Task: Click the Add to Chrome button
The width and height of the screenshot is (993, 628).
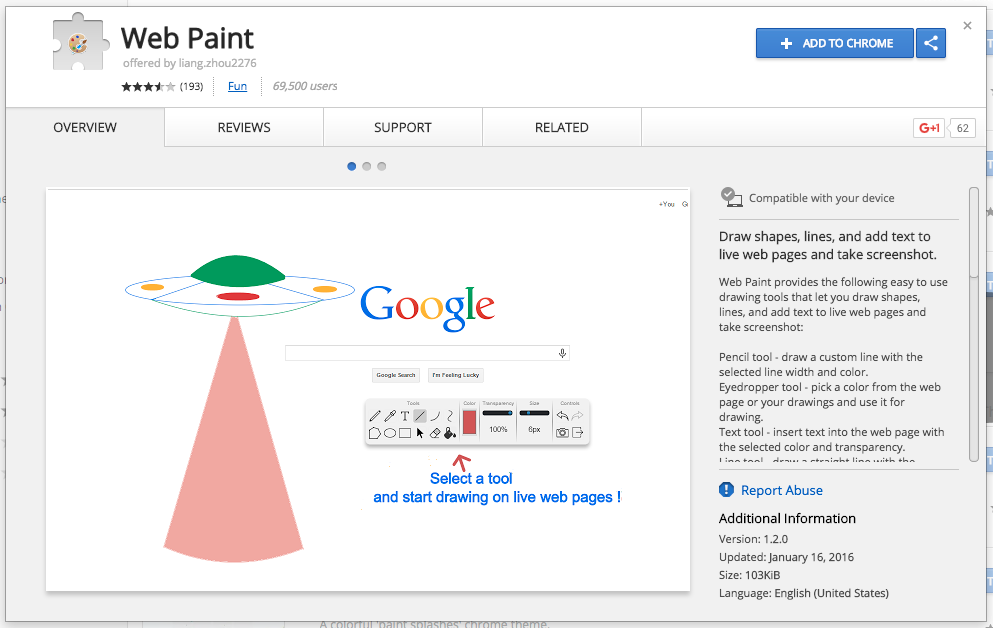Action: 835,43
